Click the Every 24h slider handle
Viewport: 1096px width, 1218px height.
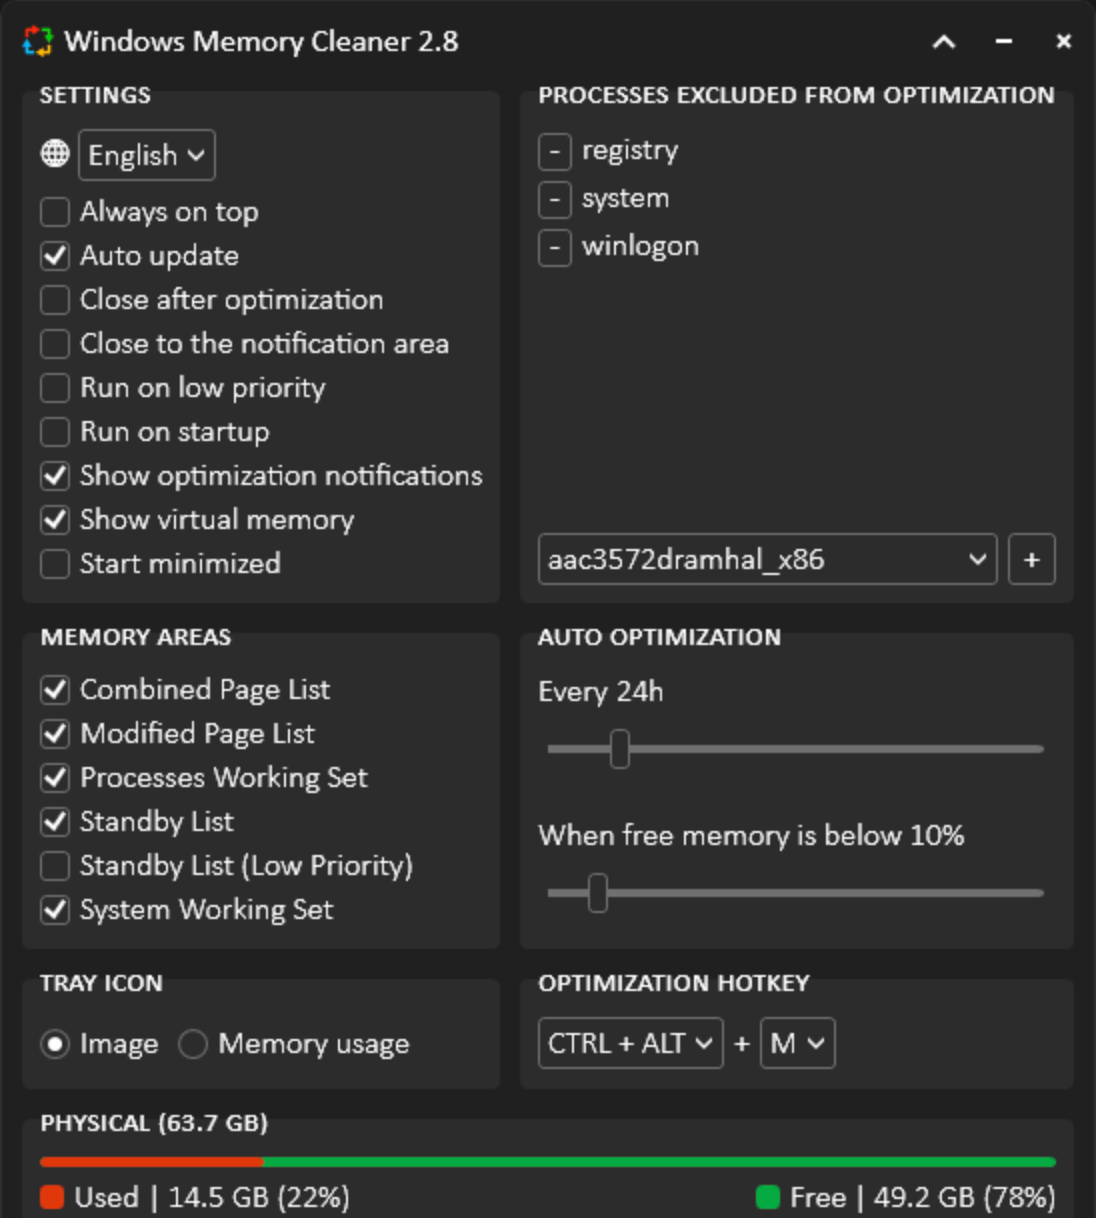click(620, 749)
